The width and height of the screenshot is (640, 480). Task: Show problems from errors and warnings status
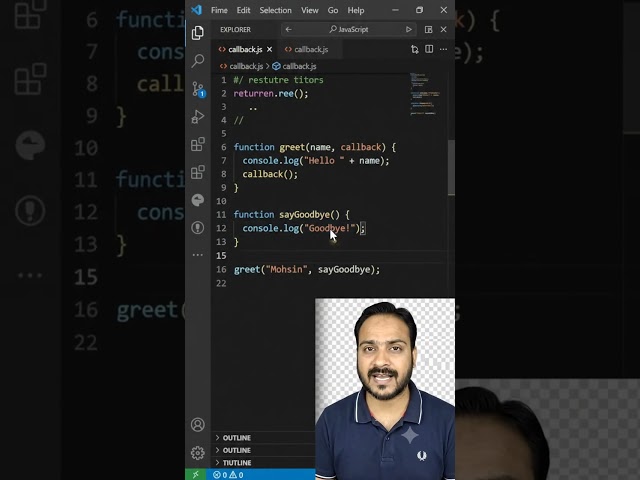coord(228,475)
